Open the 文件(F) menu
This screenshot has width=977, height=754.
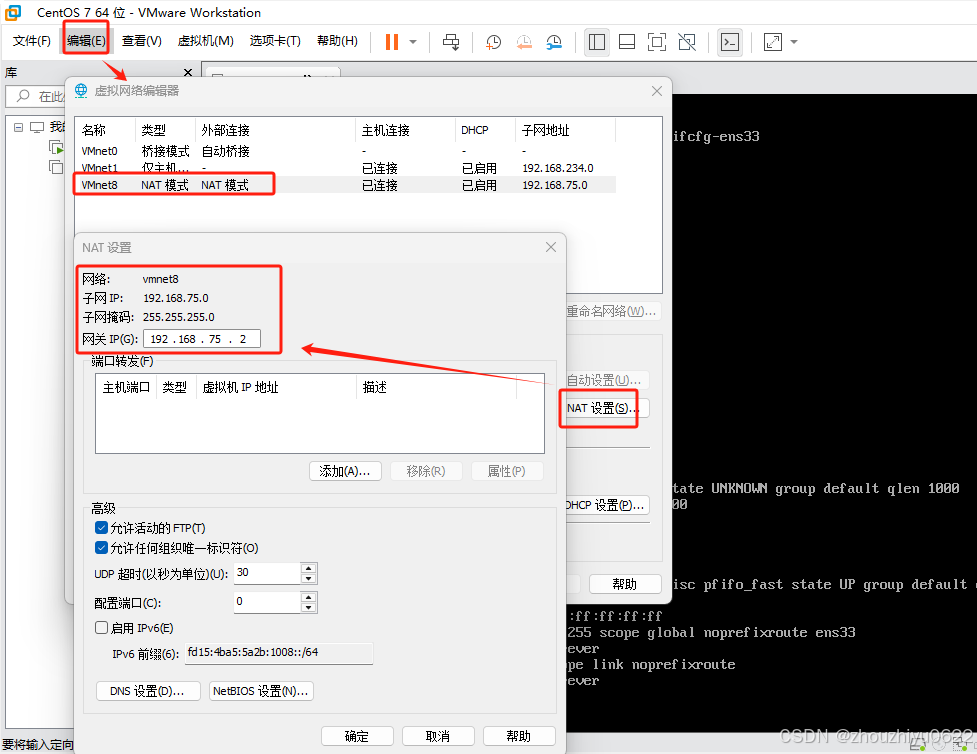point(31,41)
